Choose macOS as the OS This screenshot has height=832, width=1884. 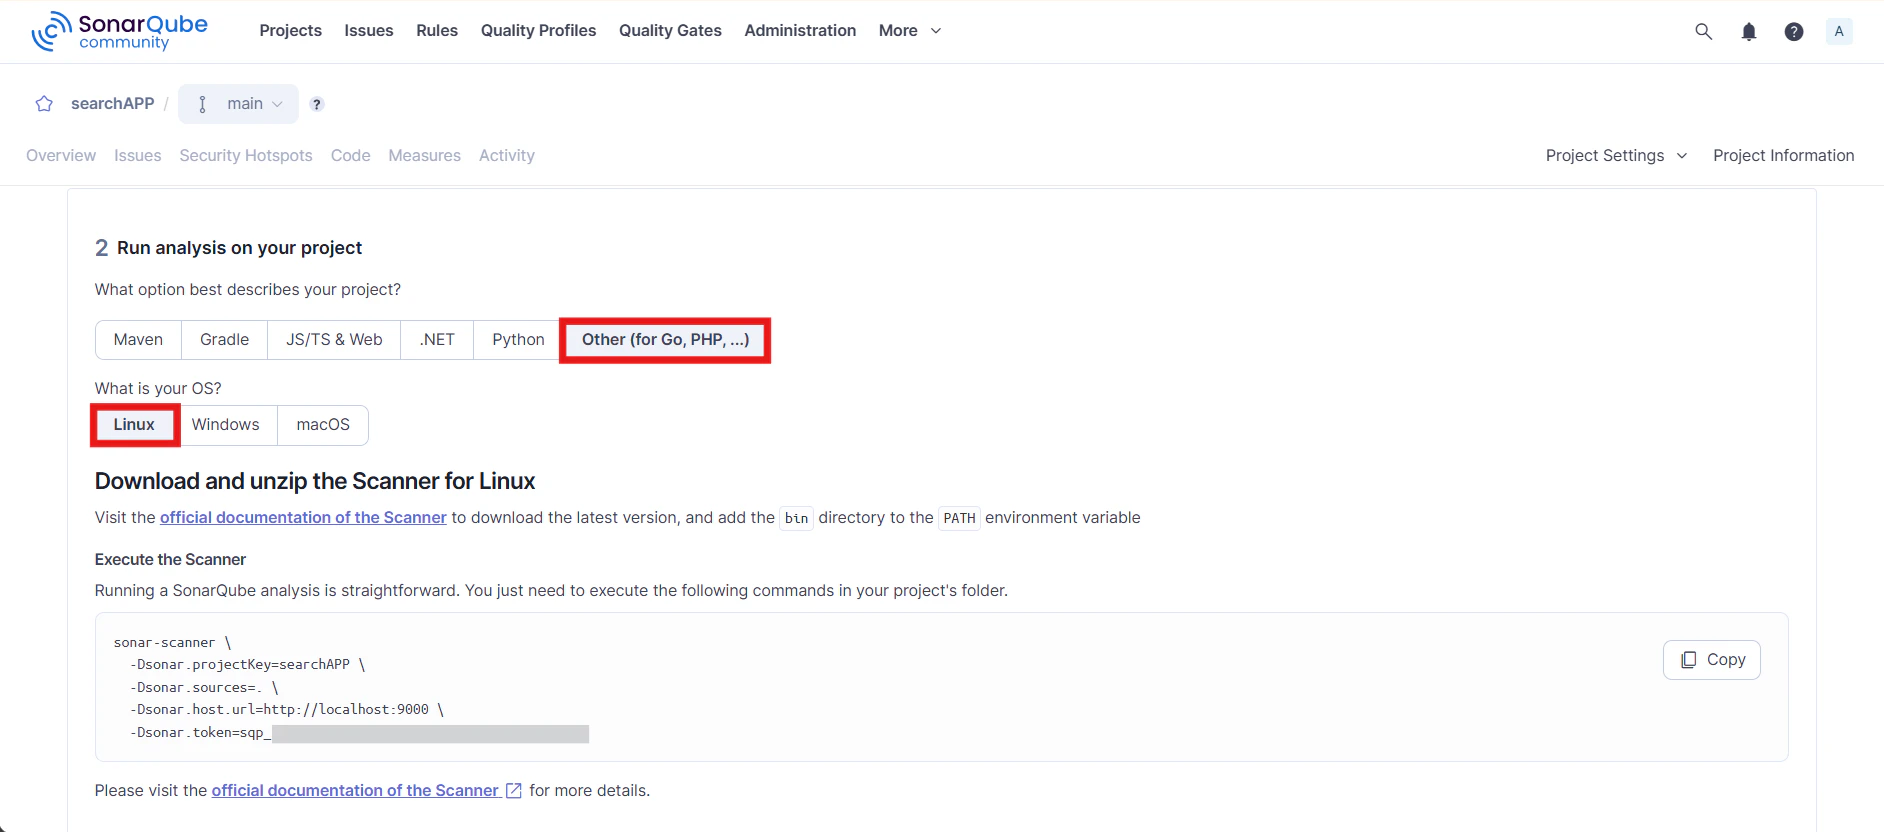pyautogui.click(x=323, y=425)
